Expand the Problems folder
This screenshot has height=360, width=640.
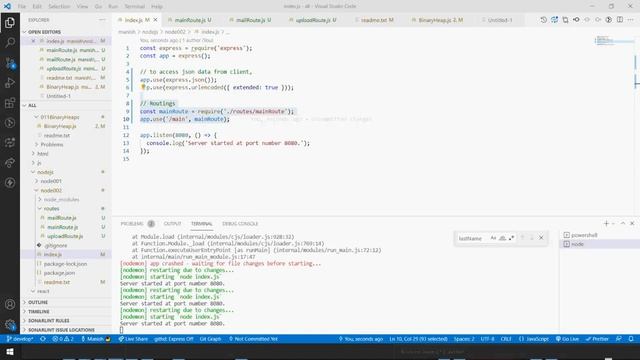pos(52,144)
